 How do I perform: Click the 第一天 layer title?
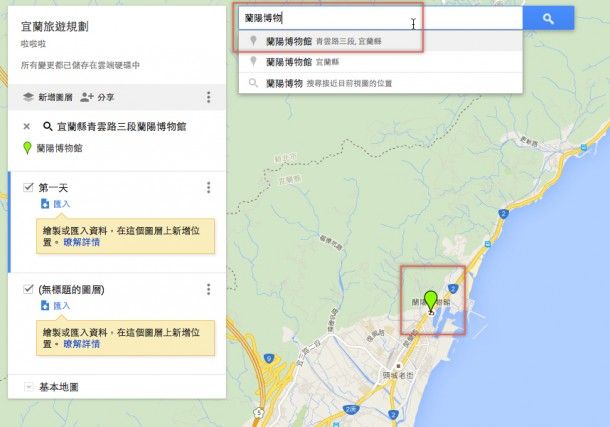53,188
